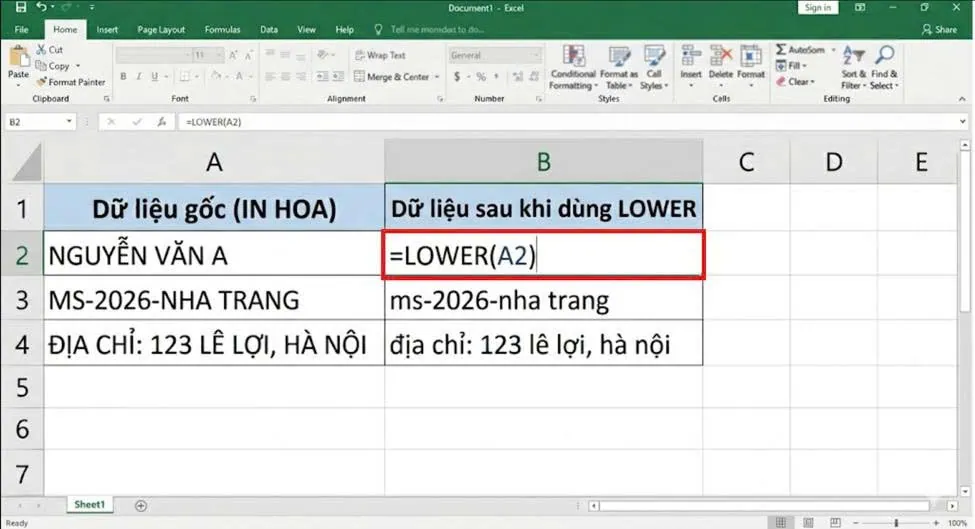
Task: Toggle underline formatting
Action: click(x=154, y=76)
